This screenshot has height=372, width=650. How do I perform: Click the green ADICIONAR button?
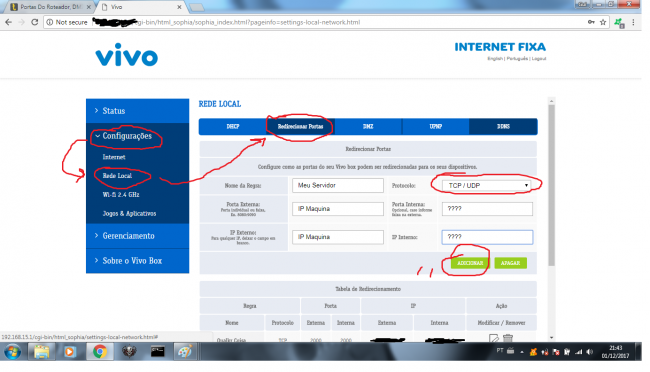point(470,263)
